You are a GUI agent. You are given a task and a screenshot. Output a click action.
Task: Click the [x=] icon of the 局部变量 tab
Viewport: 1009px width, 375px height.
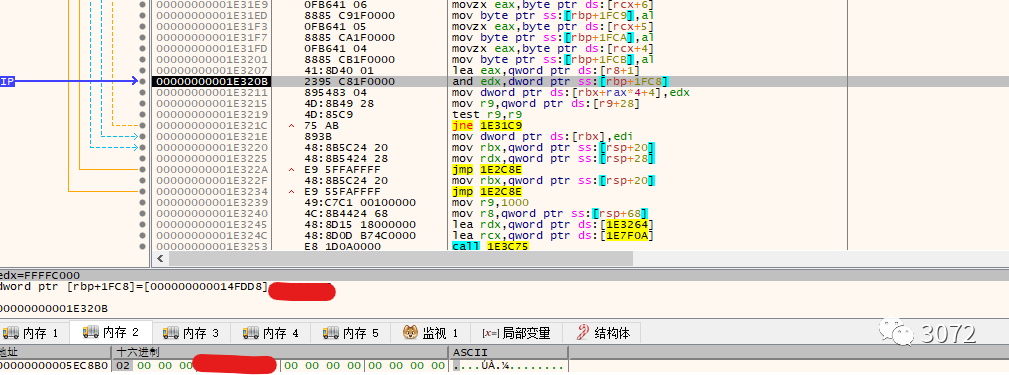point(491,333)
